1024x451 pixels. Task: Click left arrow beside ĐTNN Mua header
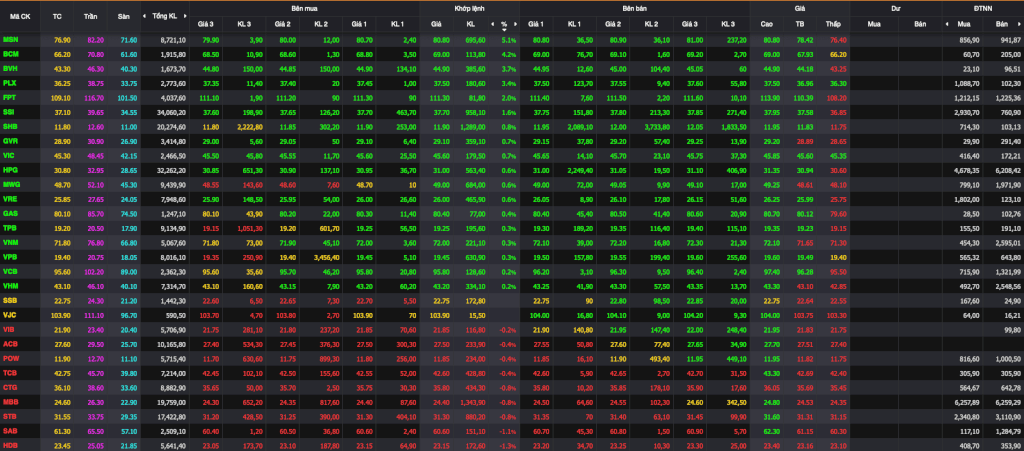[x=948, y=24]
